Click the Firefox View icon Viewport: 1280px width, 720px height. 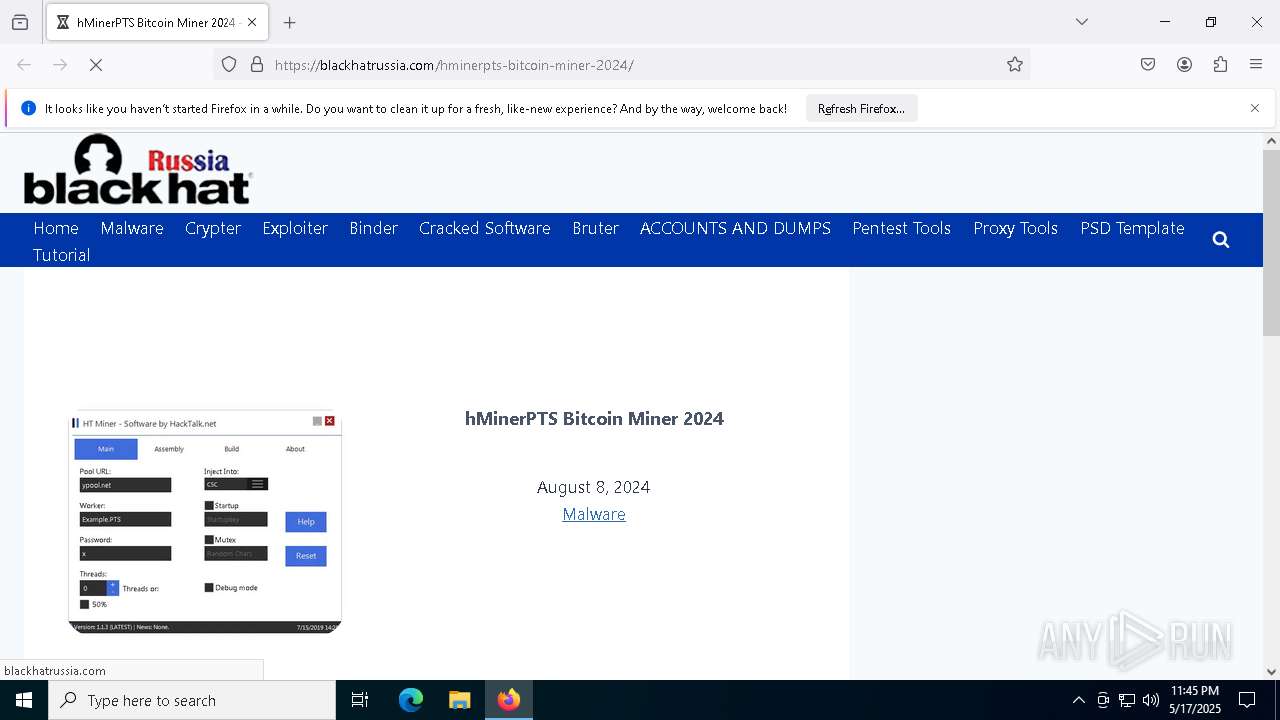20,22
